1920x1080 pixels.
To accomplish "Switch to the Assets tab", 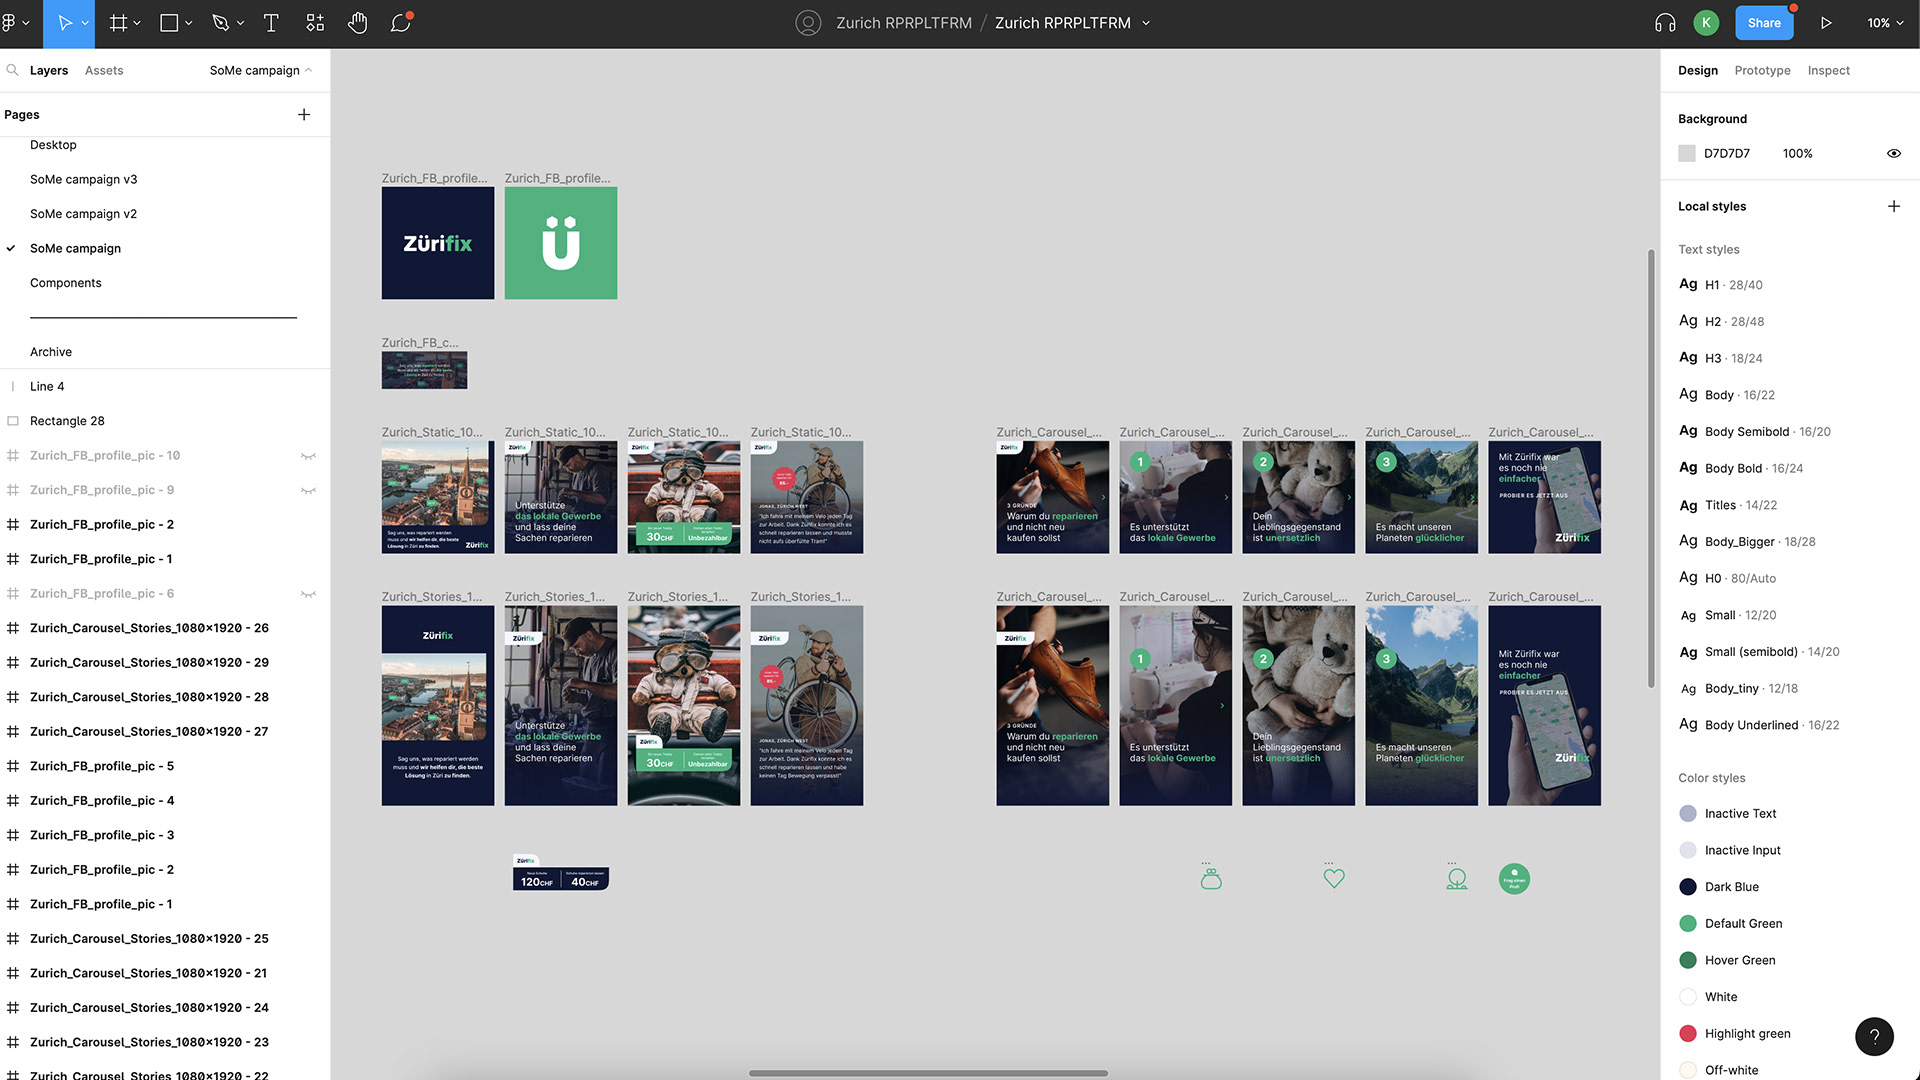I will tap(104, 70).
